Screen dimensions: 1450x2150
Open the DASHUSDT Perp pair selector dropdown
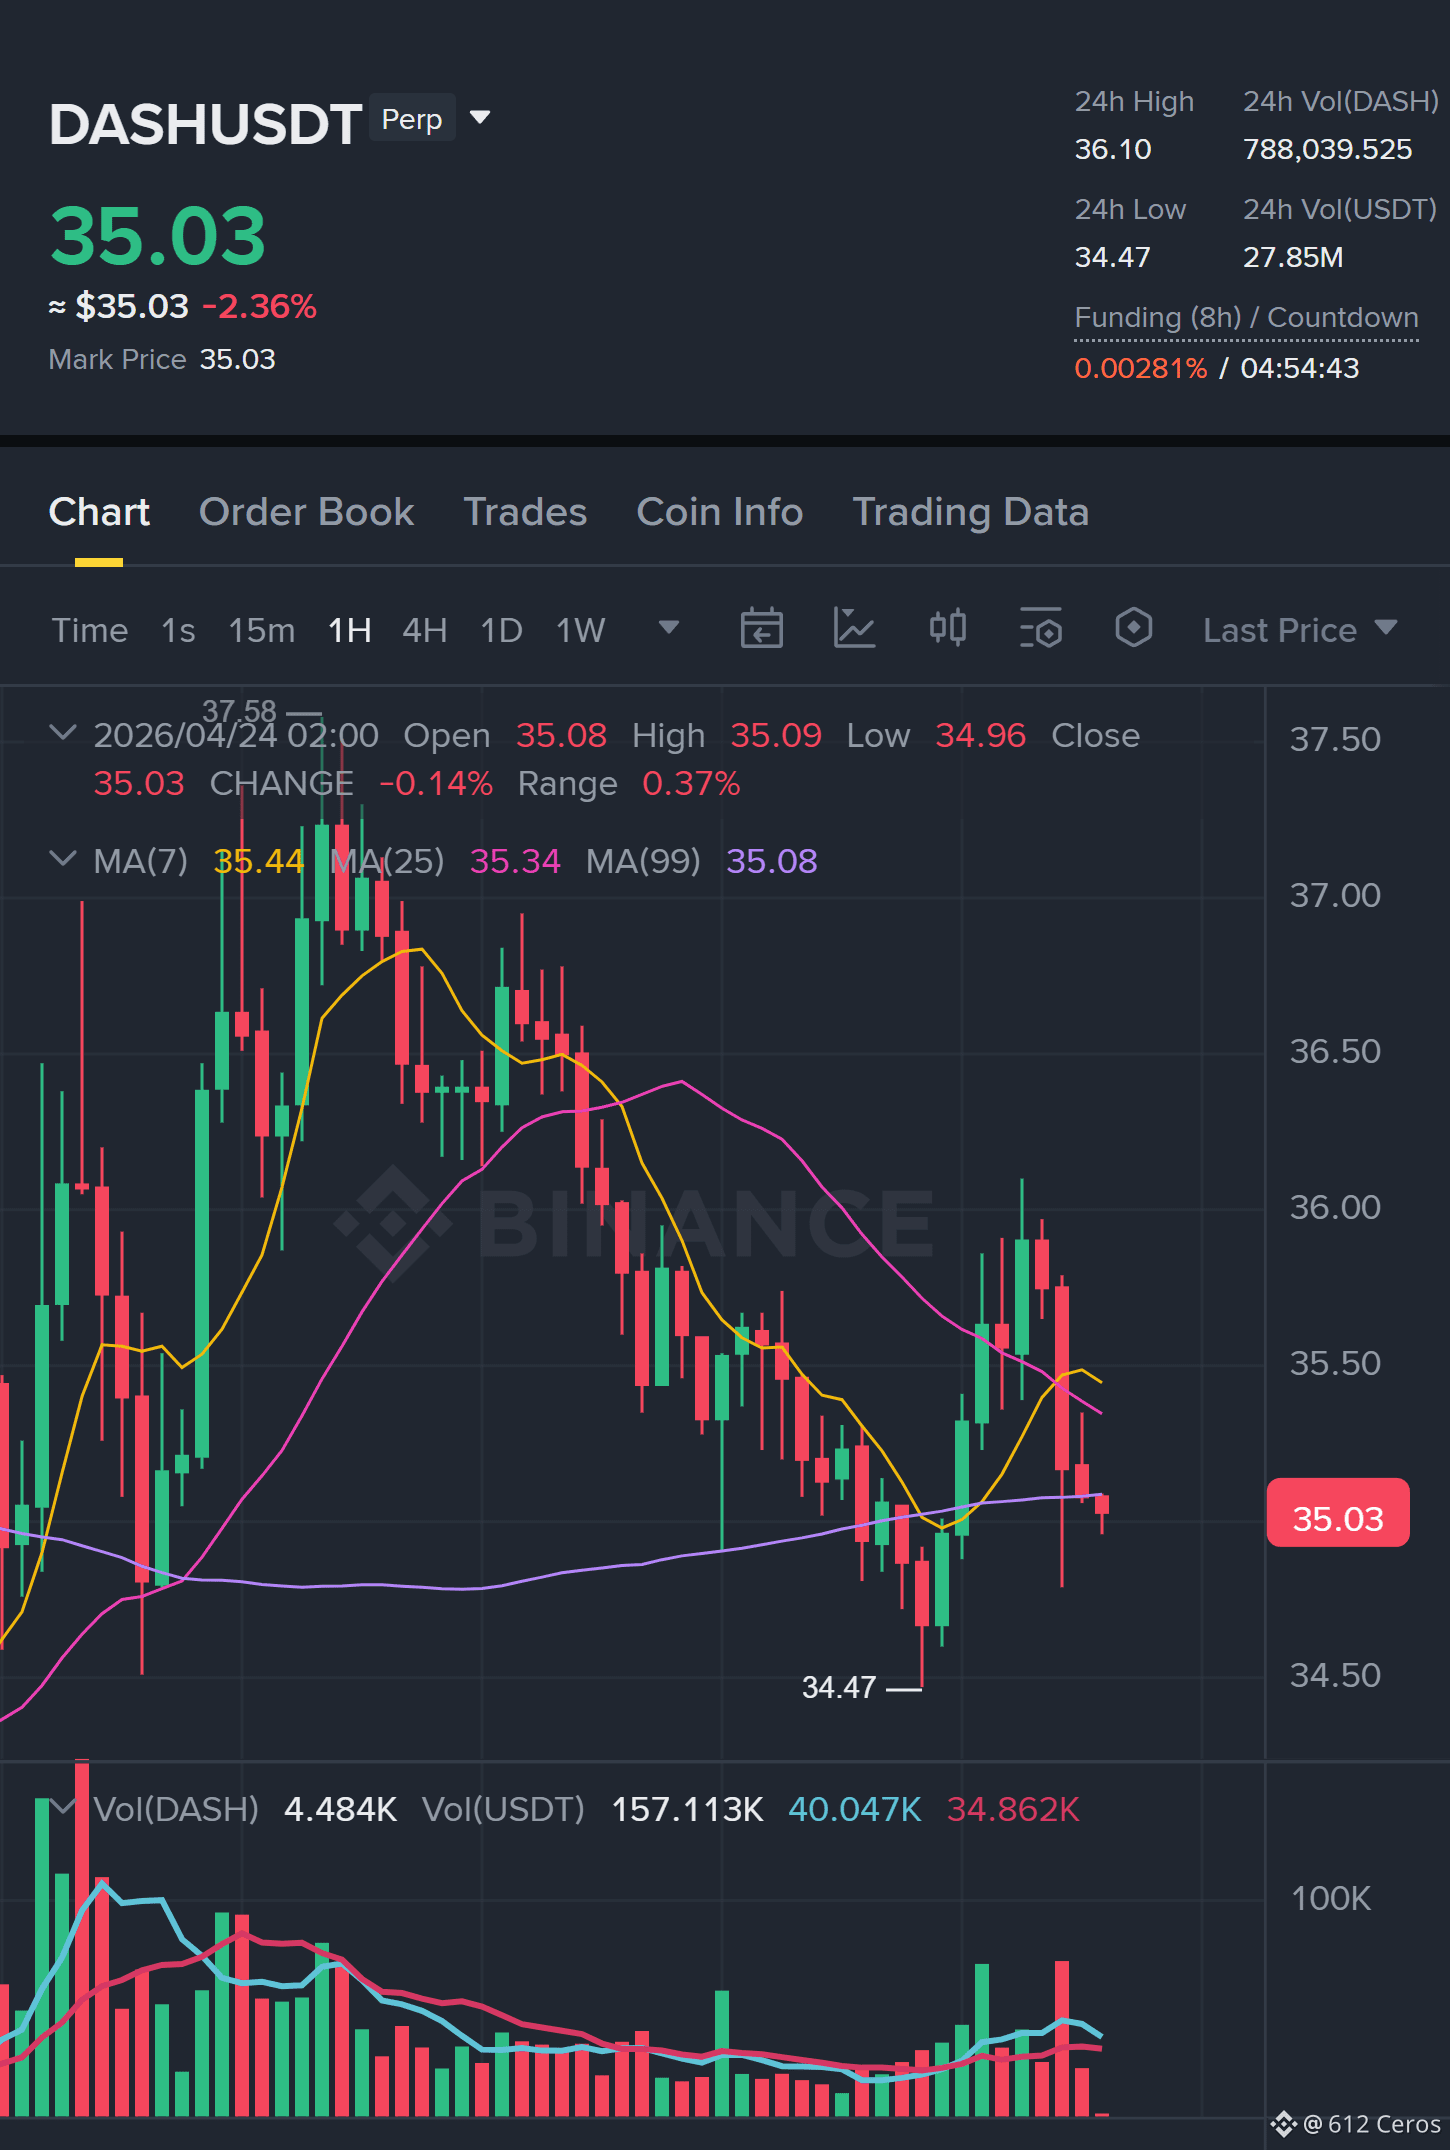tap(480, 118)
